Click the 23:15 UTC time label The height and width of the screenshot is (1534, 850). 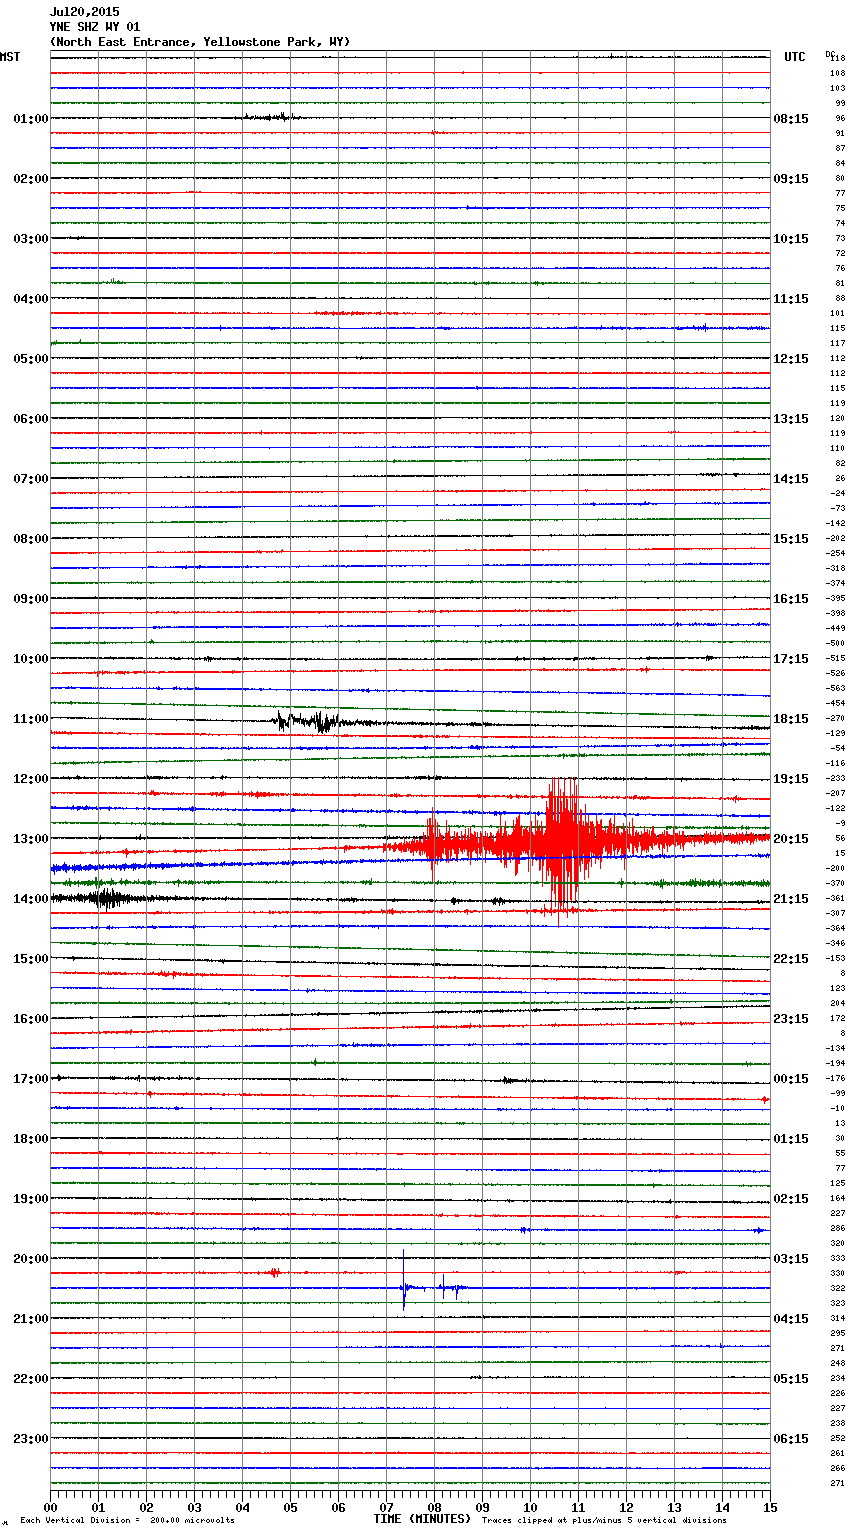tap(791, 1019)
